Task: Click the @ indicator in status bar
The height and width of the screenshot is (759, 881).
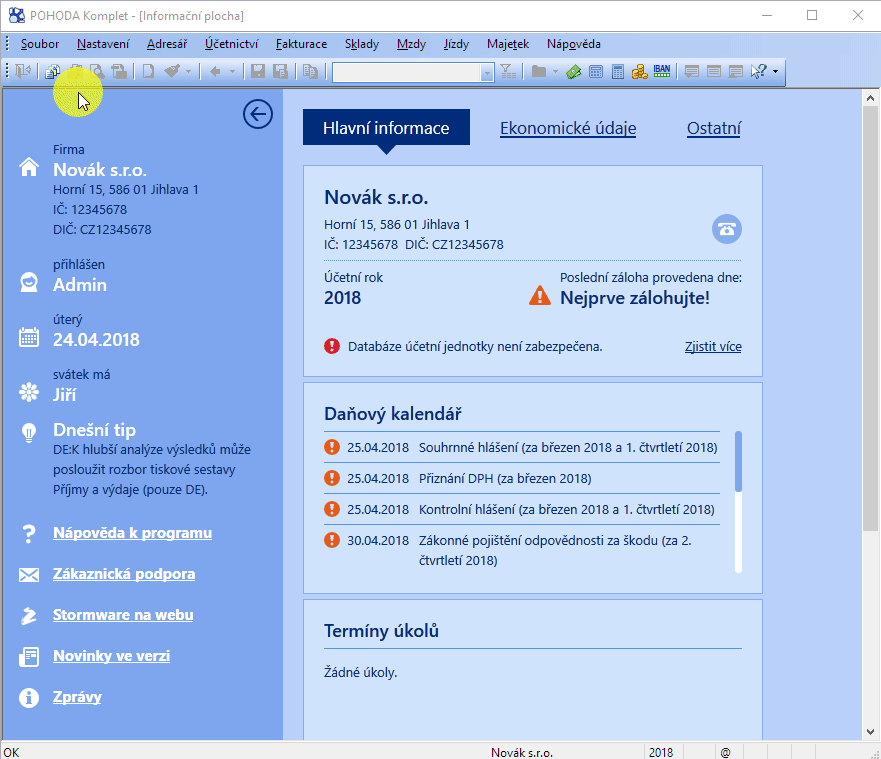Action: click(725, 752)
